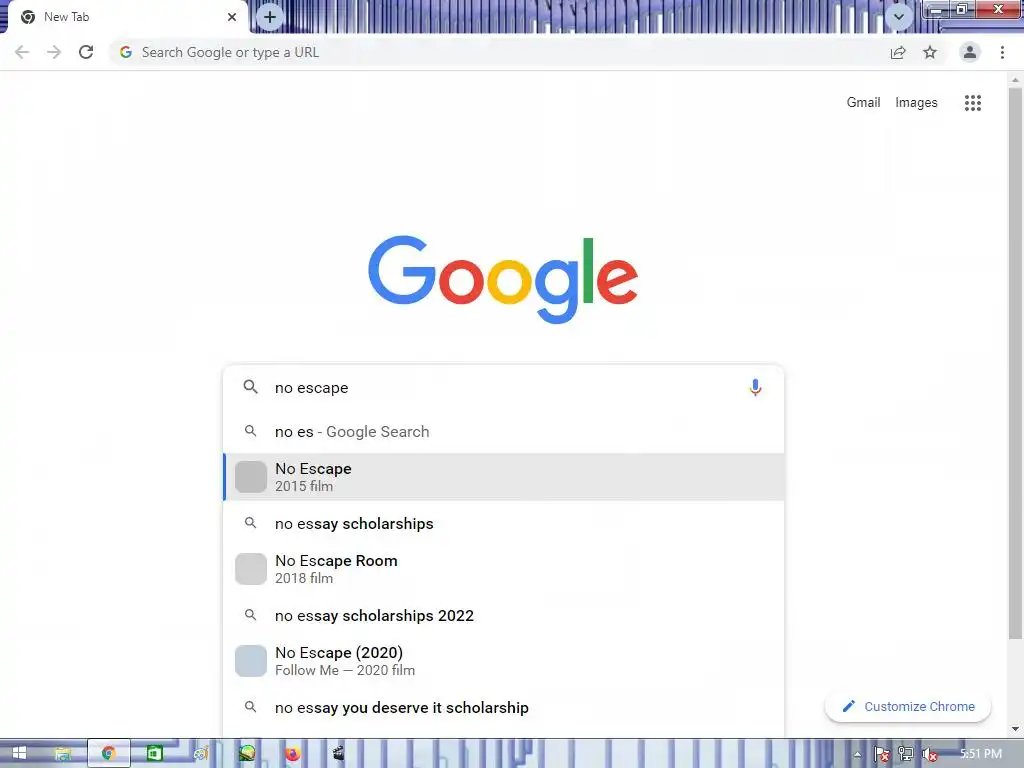Open the Google apps grid
Viewport: 1024px width, 768px height.
(972, 103)
